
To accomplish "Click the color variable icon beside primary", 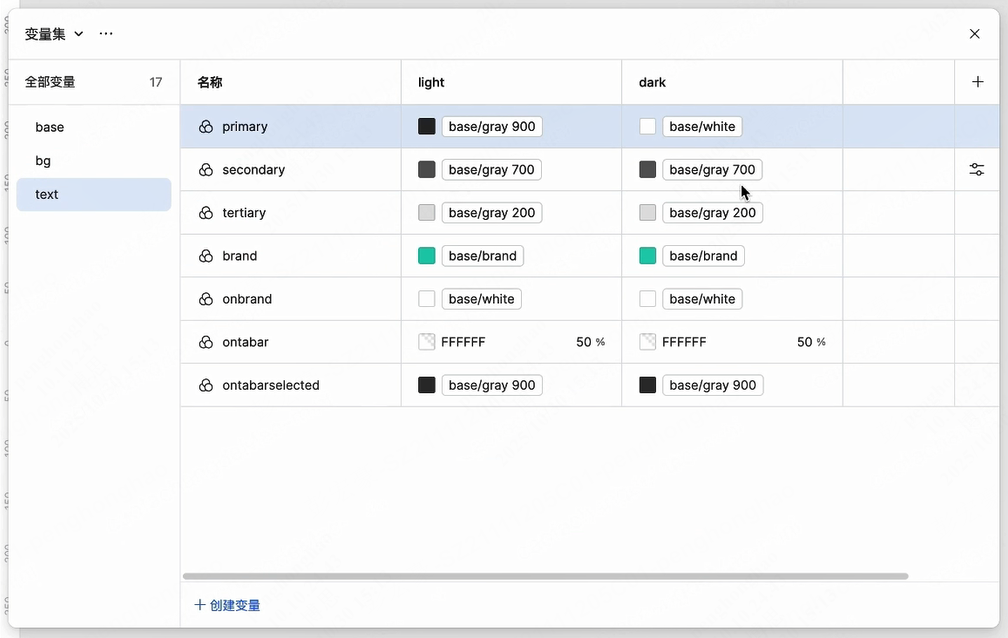I will [206, 127].
